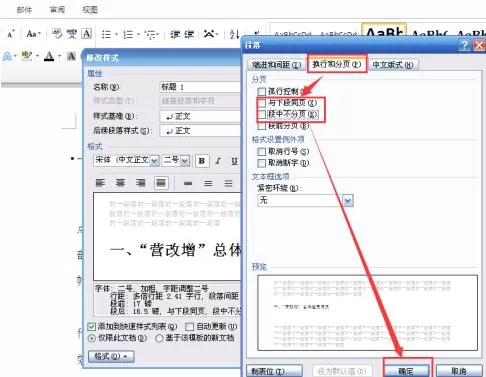The image size is (486, 377).
Task: Open the 视图 ribbon tab
Action: point(90,10)
